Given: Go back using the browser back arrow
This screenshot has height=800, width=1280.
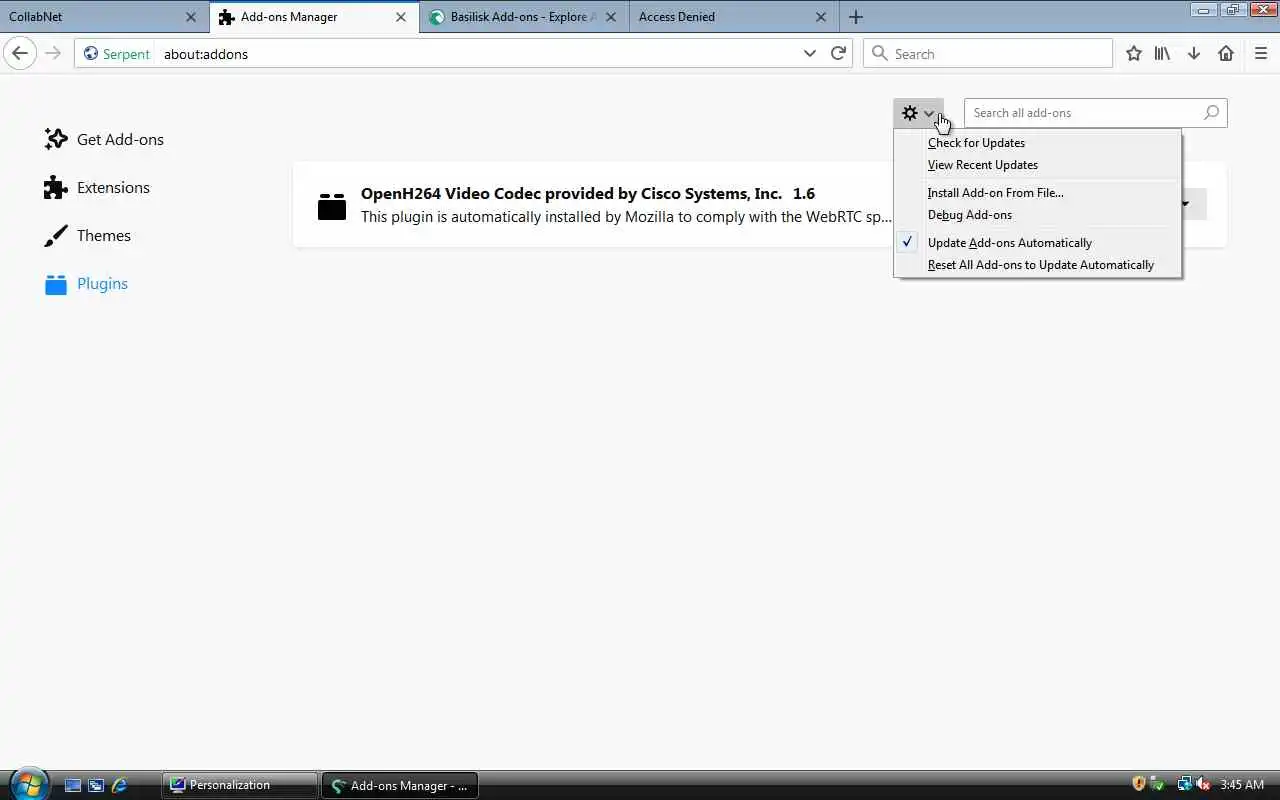Looking at the screenshot, I should [20, 53].
